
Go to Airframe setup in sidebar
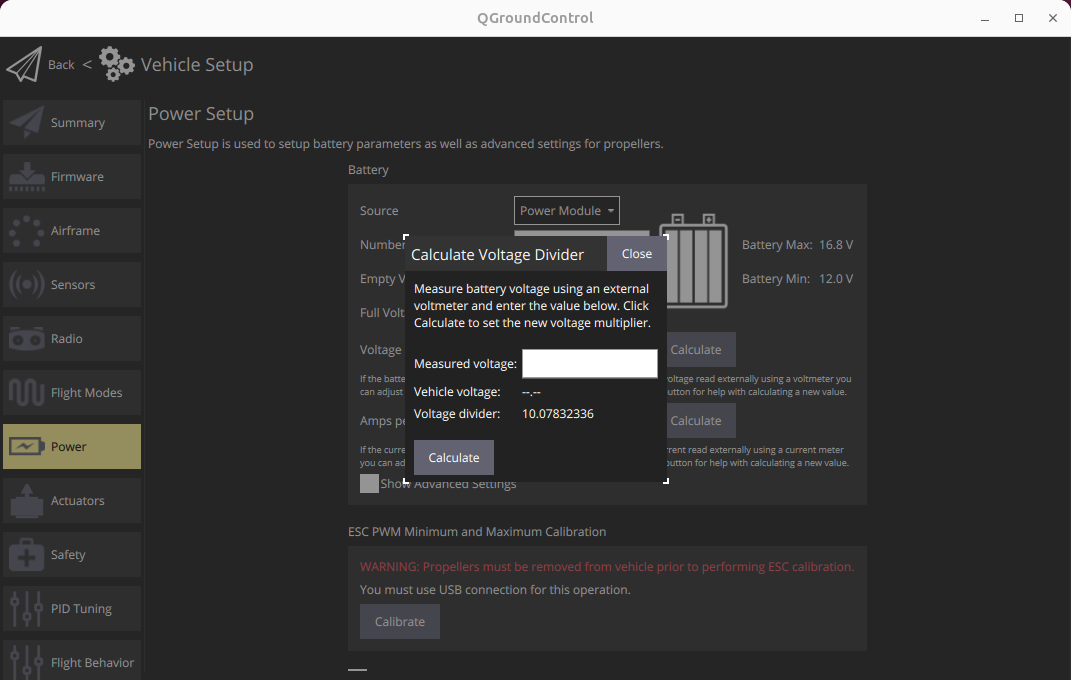pos(72,231)
